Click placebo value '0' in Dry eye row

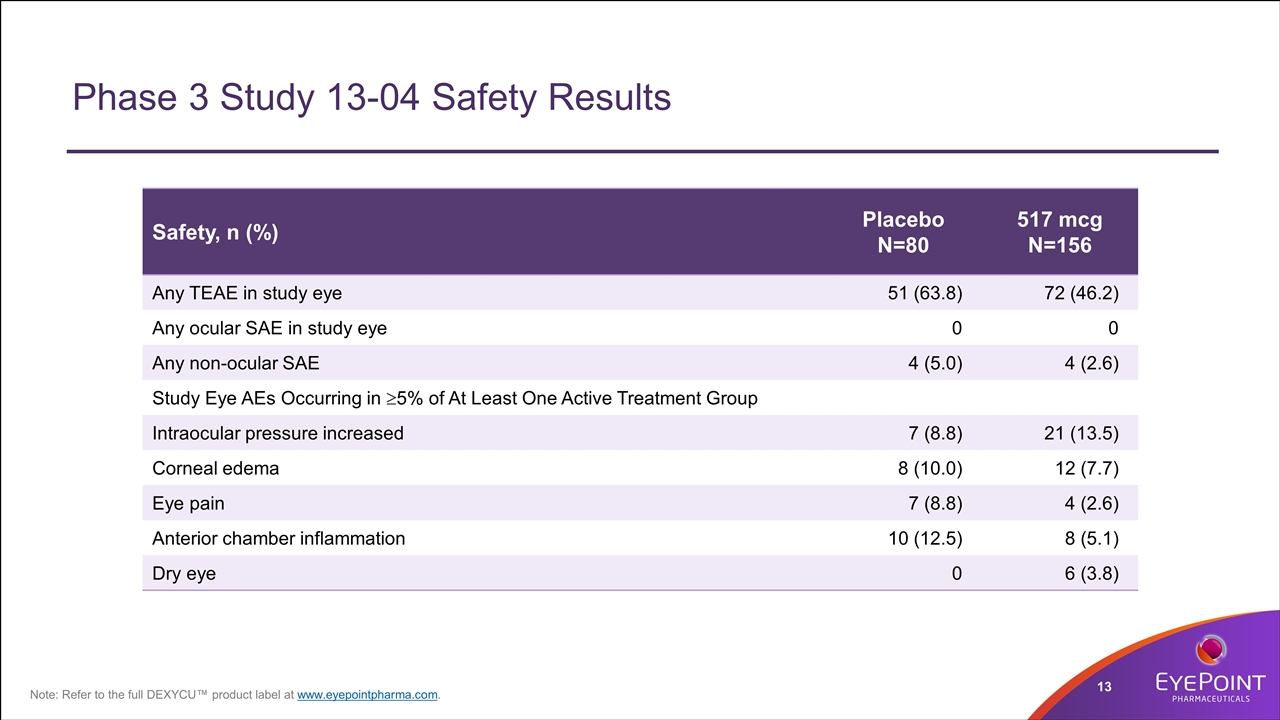click(x=957, y=573)
